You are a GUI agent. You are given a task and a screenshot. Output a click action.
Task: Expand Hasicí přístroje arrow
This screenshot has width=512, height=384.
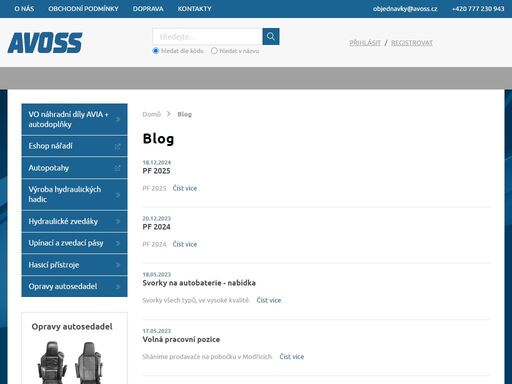tap(118, 265)
